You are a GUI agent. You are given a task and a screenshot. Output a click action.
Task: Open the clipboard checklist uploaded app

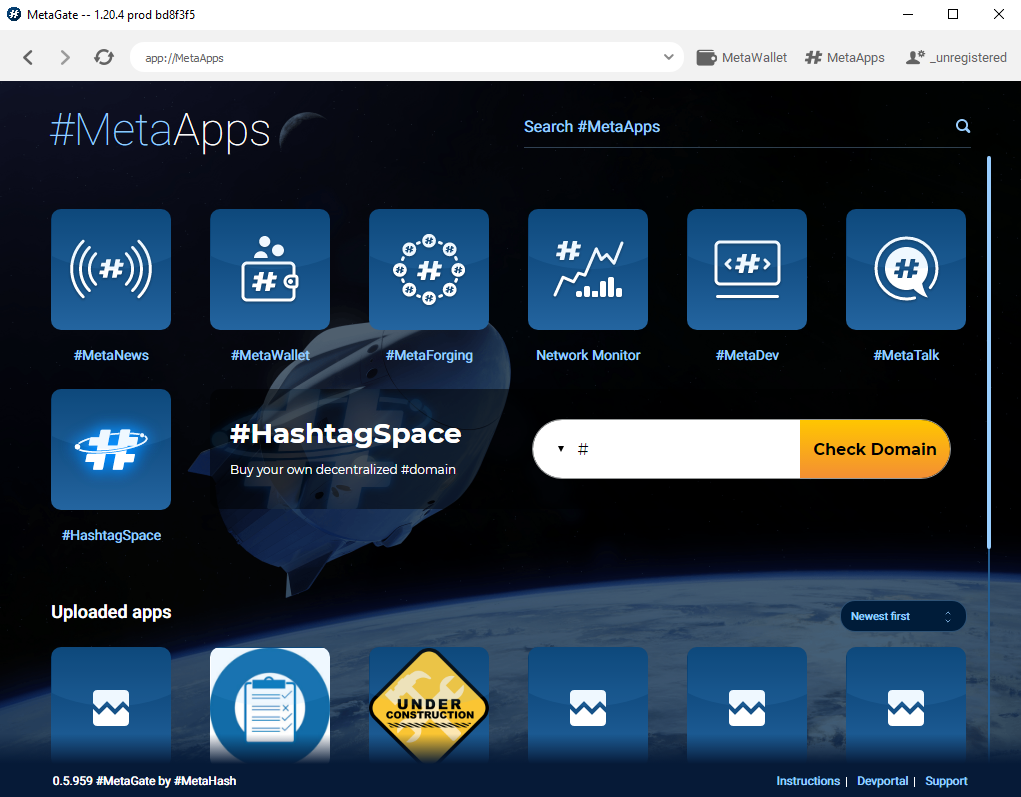tap(270, 705)
